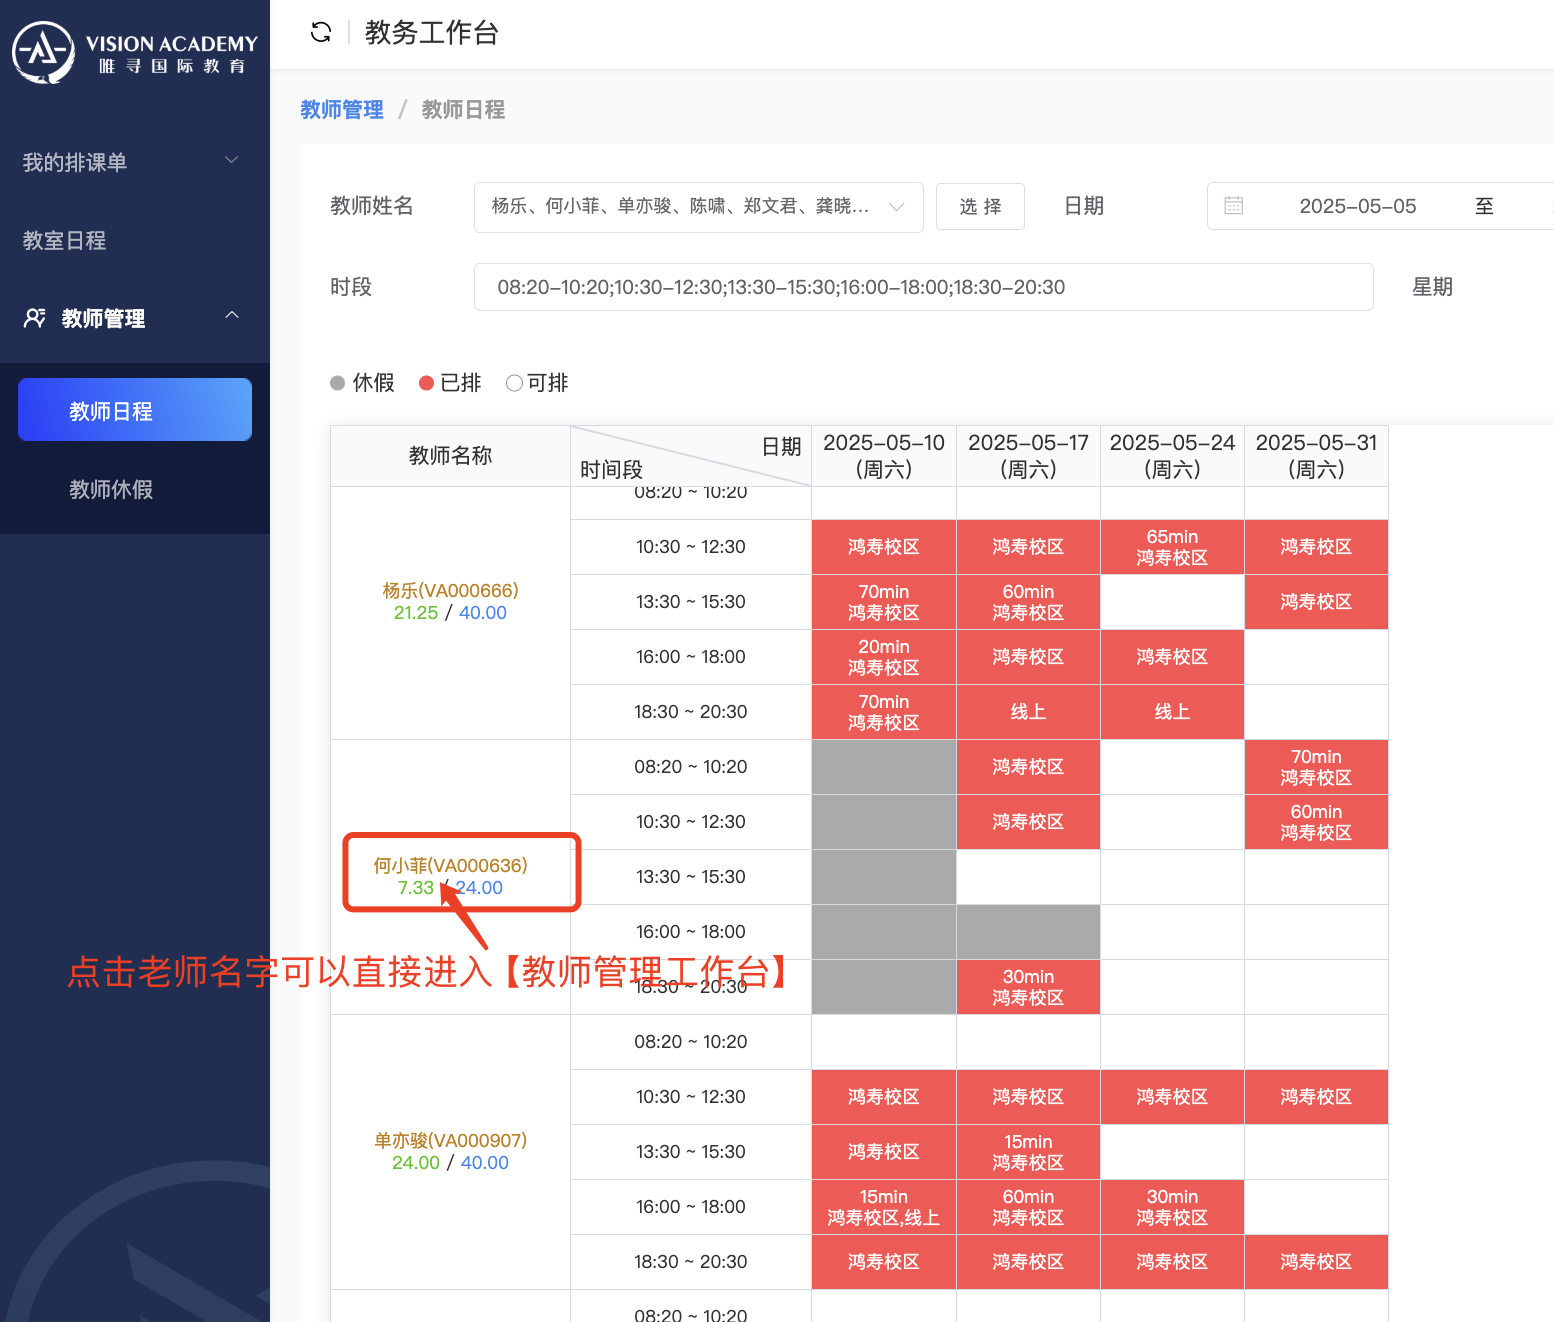Open 教室日程 in the sidebar
Image resolution: width=1554 pixels, height=1322 pixels.
[65, 240]
